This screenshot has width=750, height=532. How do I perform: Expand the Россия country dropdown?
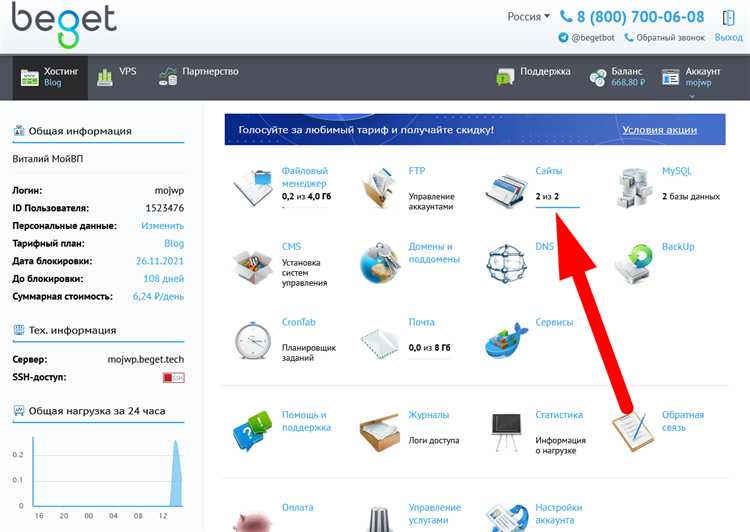pyautogui.click(x=529, y=16)
